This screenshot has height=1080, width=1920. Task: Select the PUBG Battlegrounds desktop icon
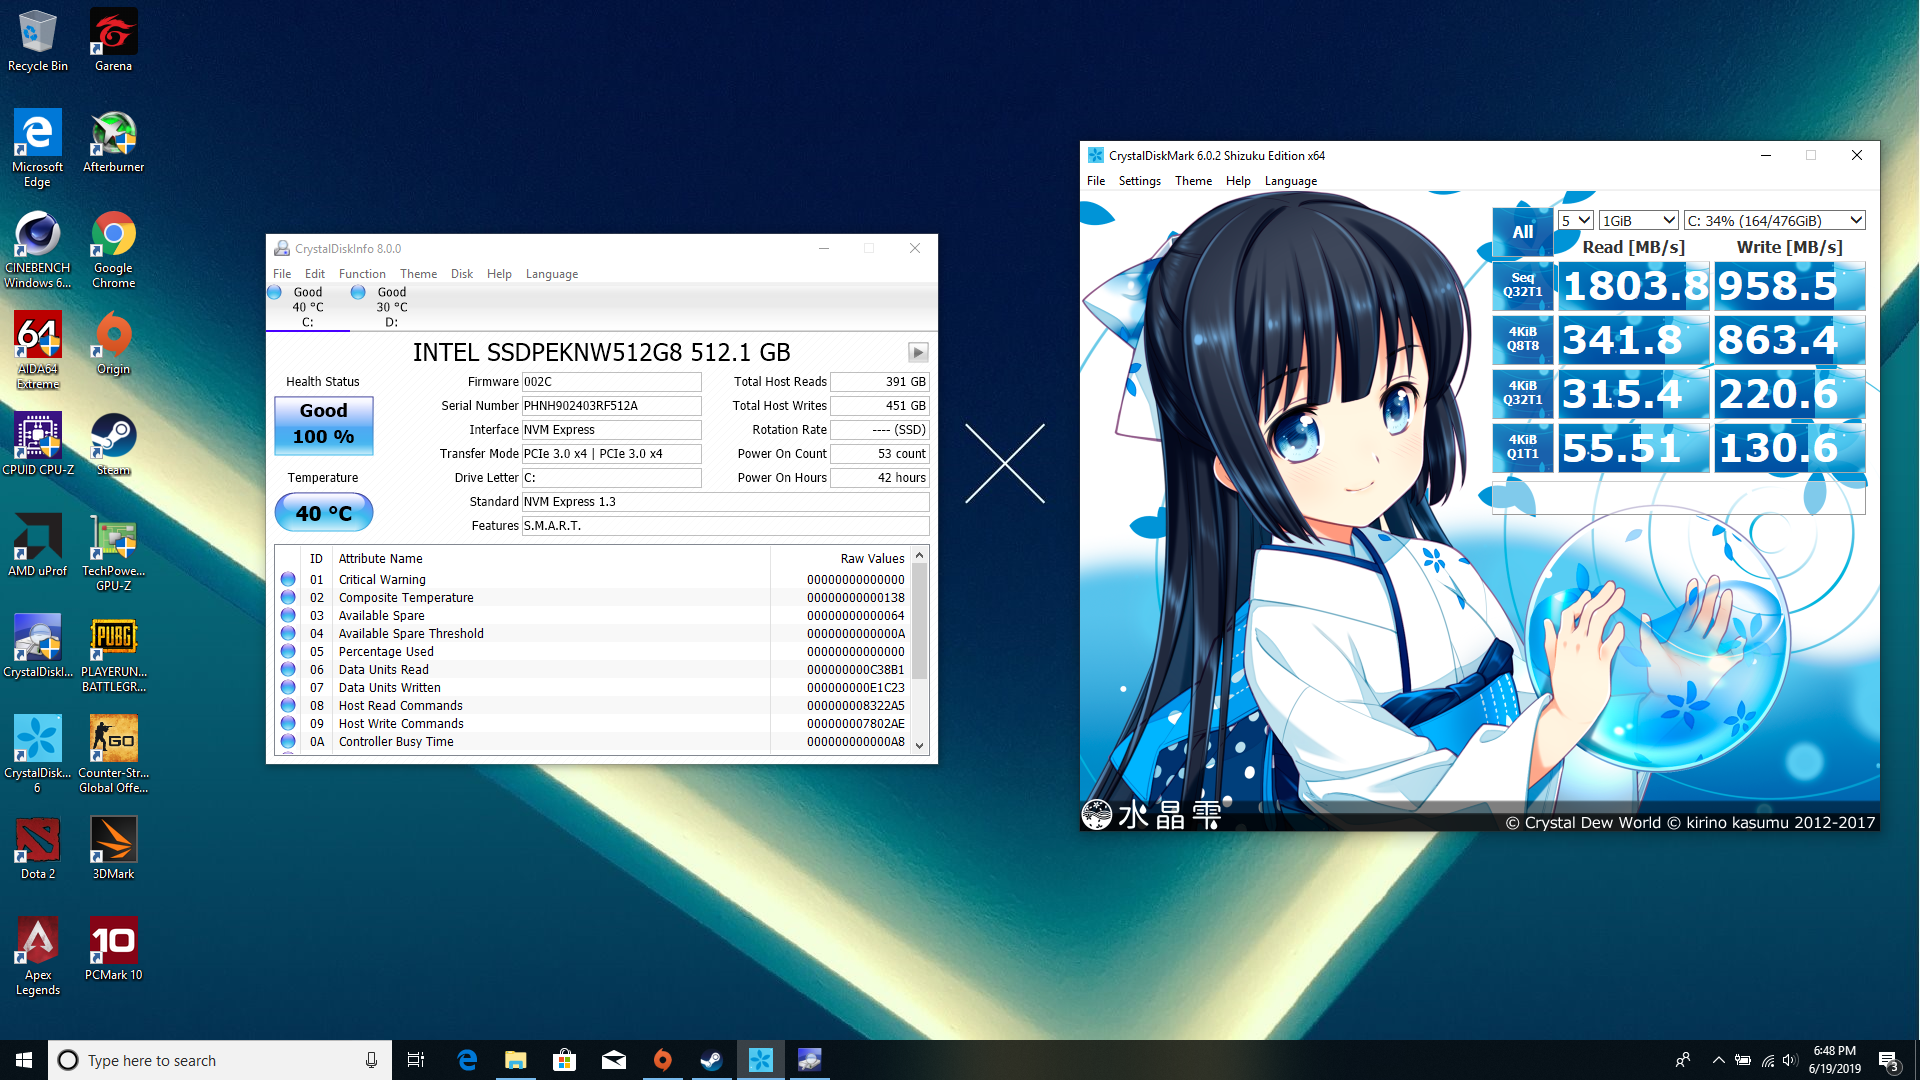pos(113,654)
